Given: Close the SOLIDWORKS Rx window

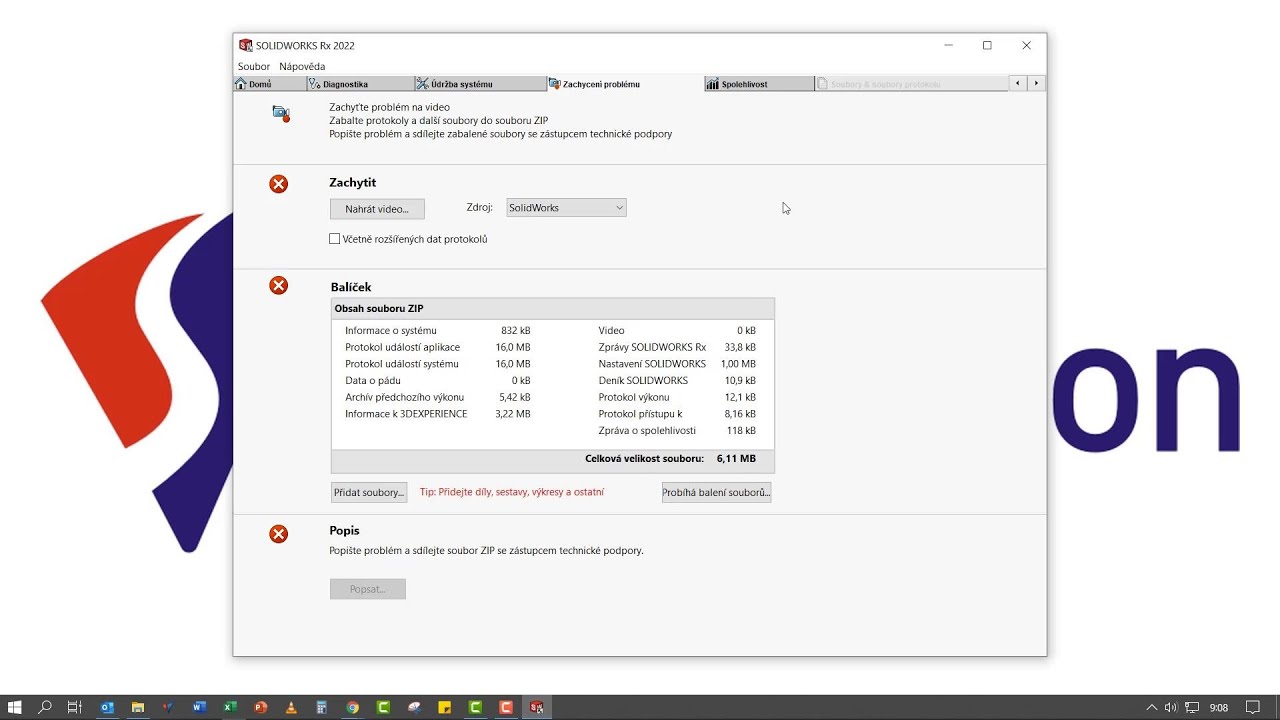Looking at the screenshot, I should [x=1026, y=45].
